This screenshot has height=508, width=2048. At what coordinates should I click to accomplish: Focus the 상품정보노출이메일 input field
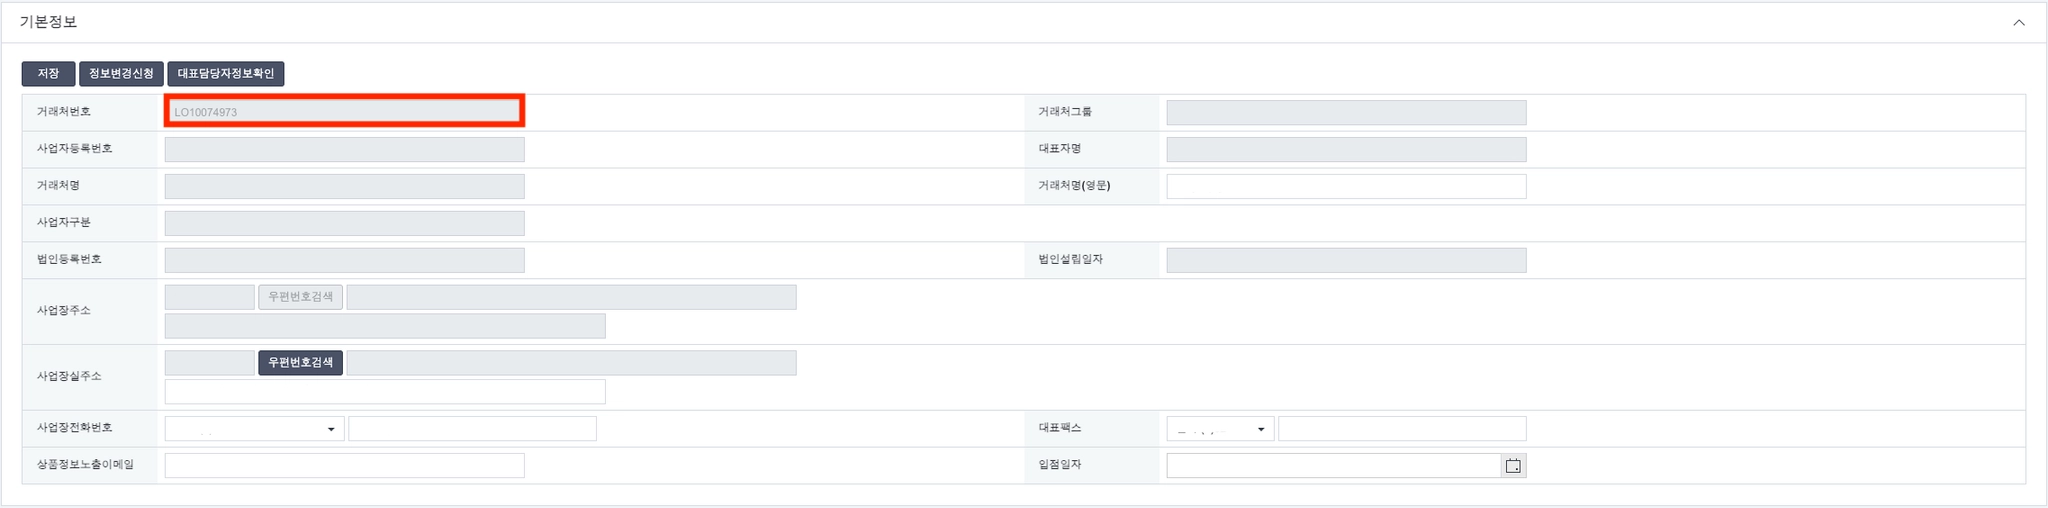pos(344,466)
